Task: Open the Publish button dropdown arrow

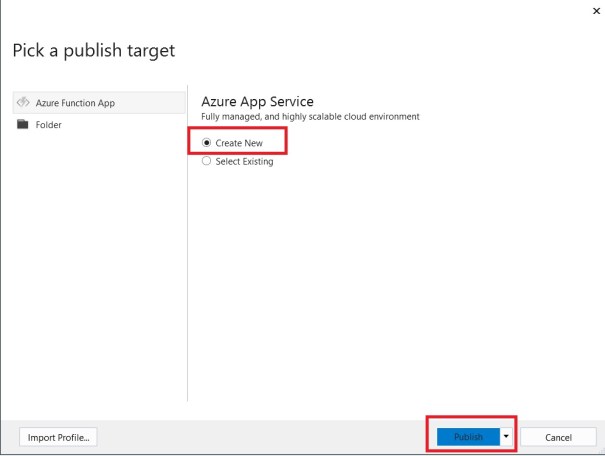Action: 506,437
